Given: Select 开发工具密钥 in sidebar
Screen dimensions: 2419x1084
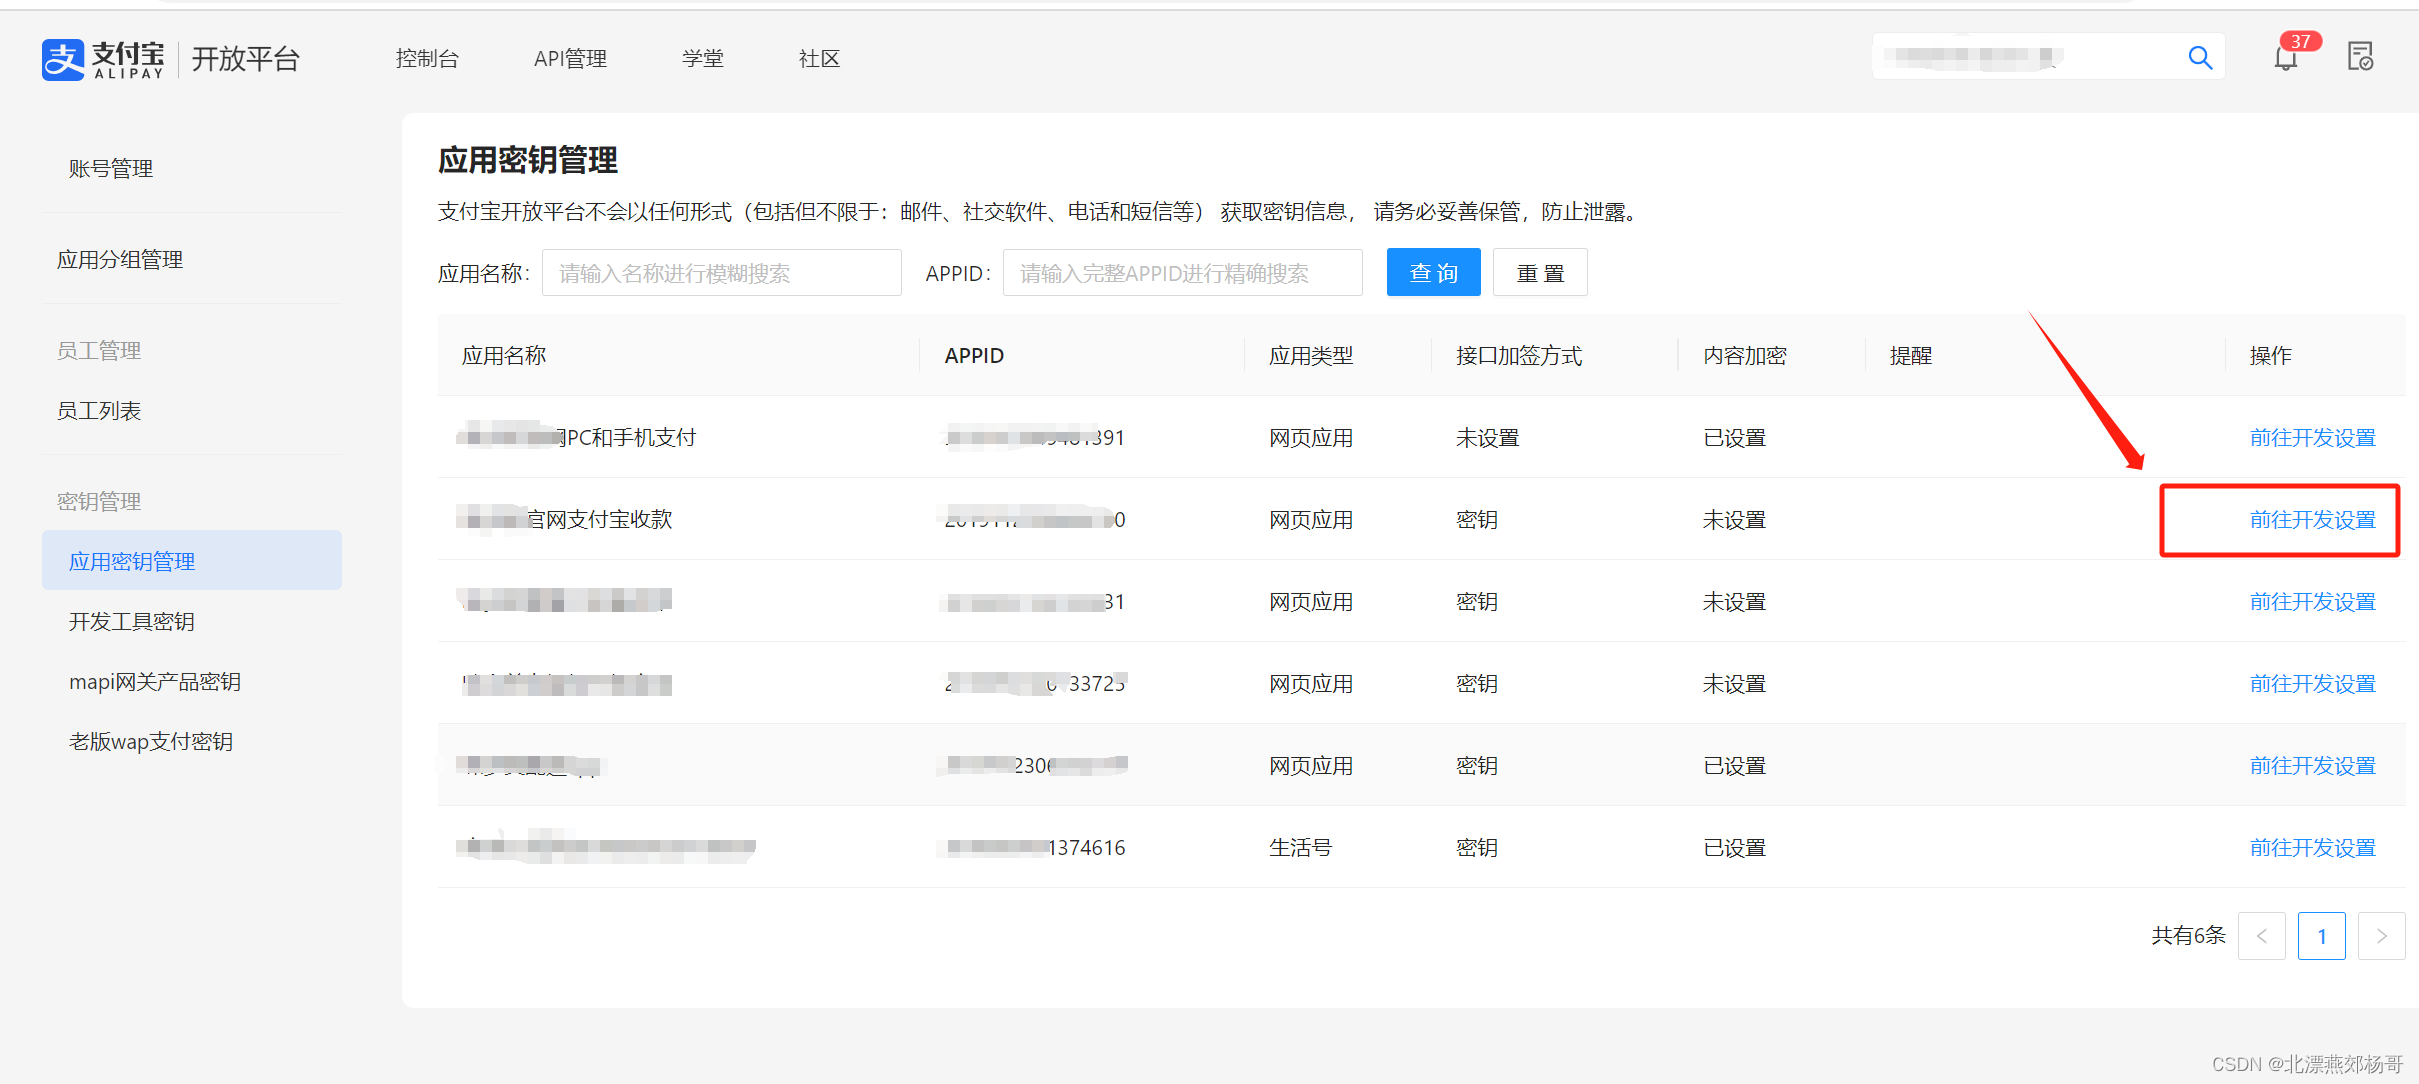Looking at the screenshot, I should click(131, 622).
